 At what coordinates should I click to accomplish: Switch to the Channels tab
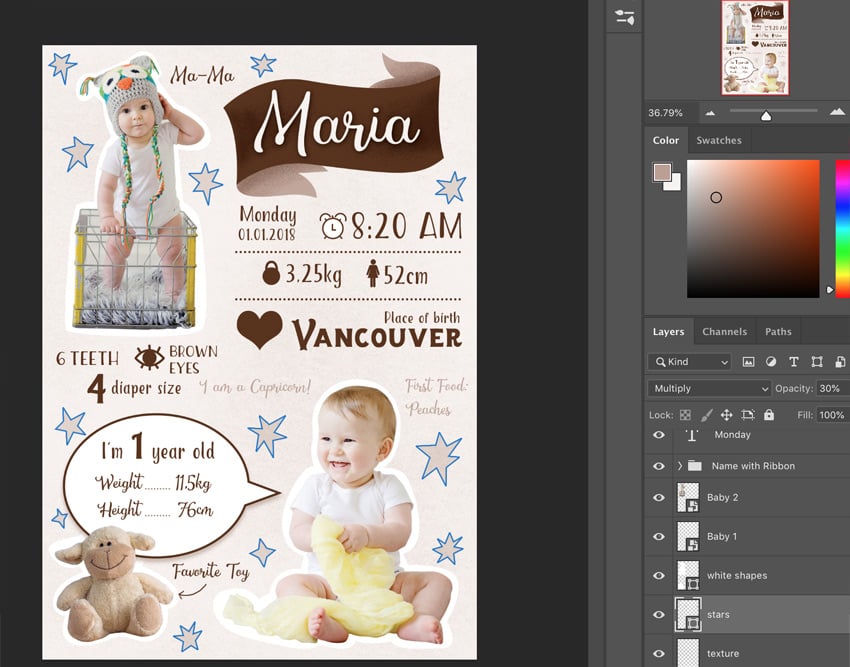coord(724,332)
